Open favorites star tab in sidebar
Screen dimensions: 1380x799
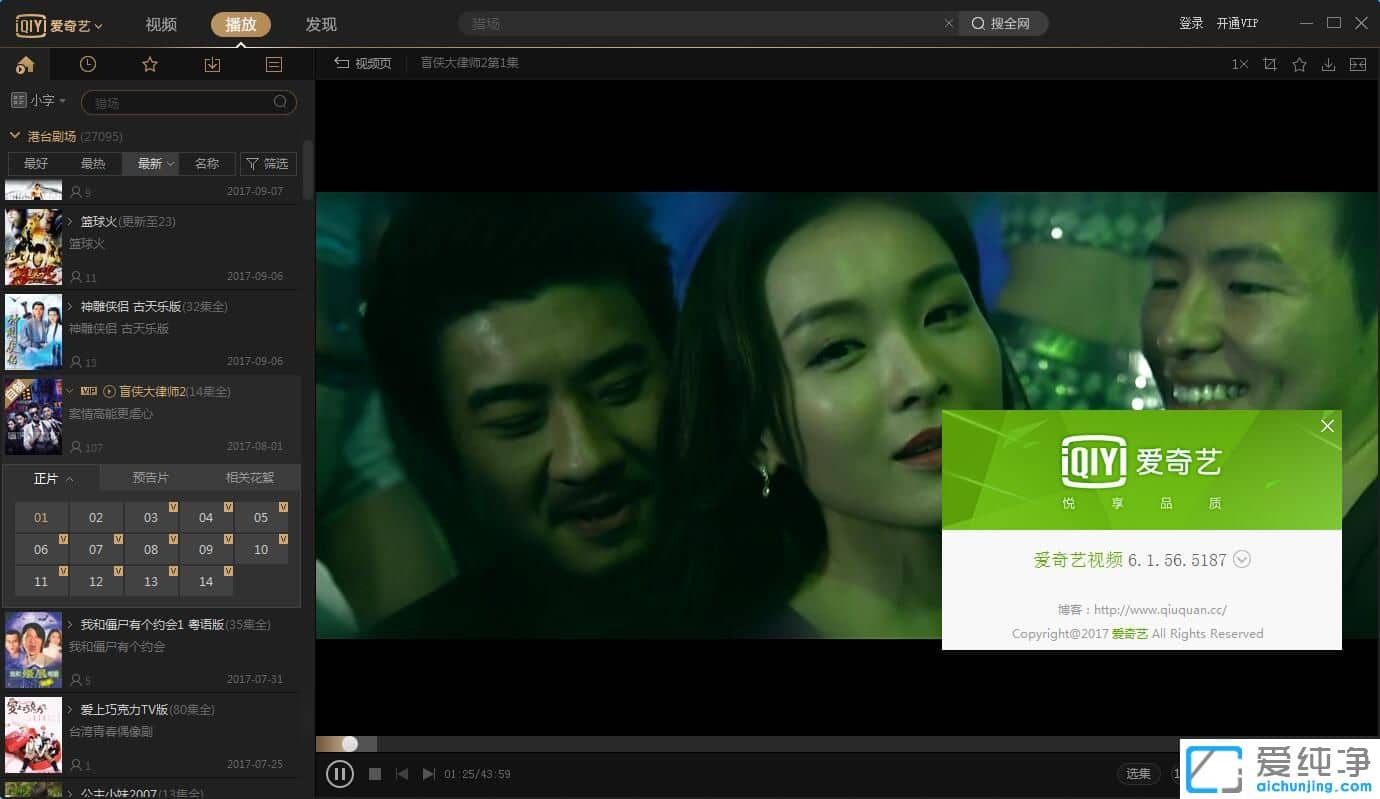[150, 64]
